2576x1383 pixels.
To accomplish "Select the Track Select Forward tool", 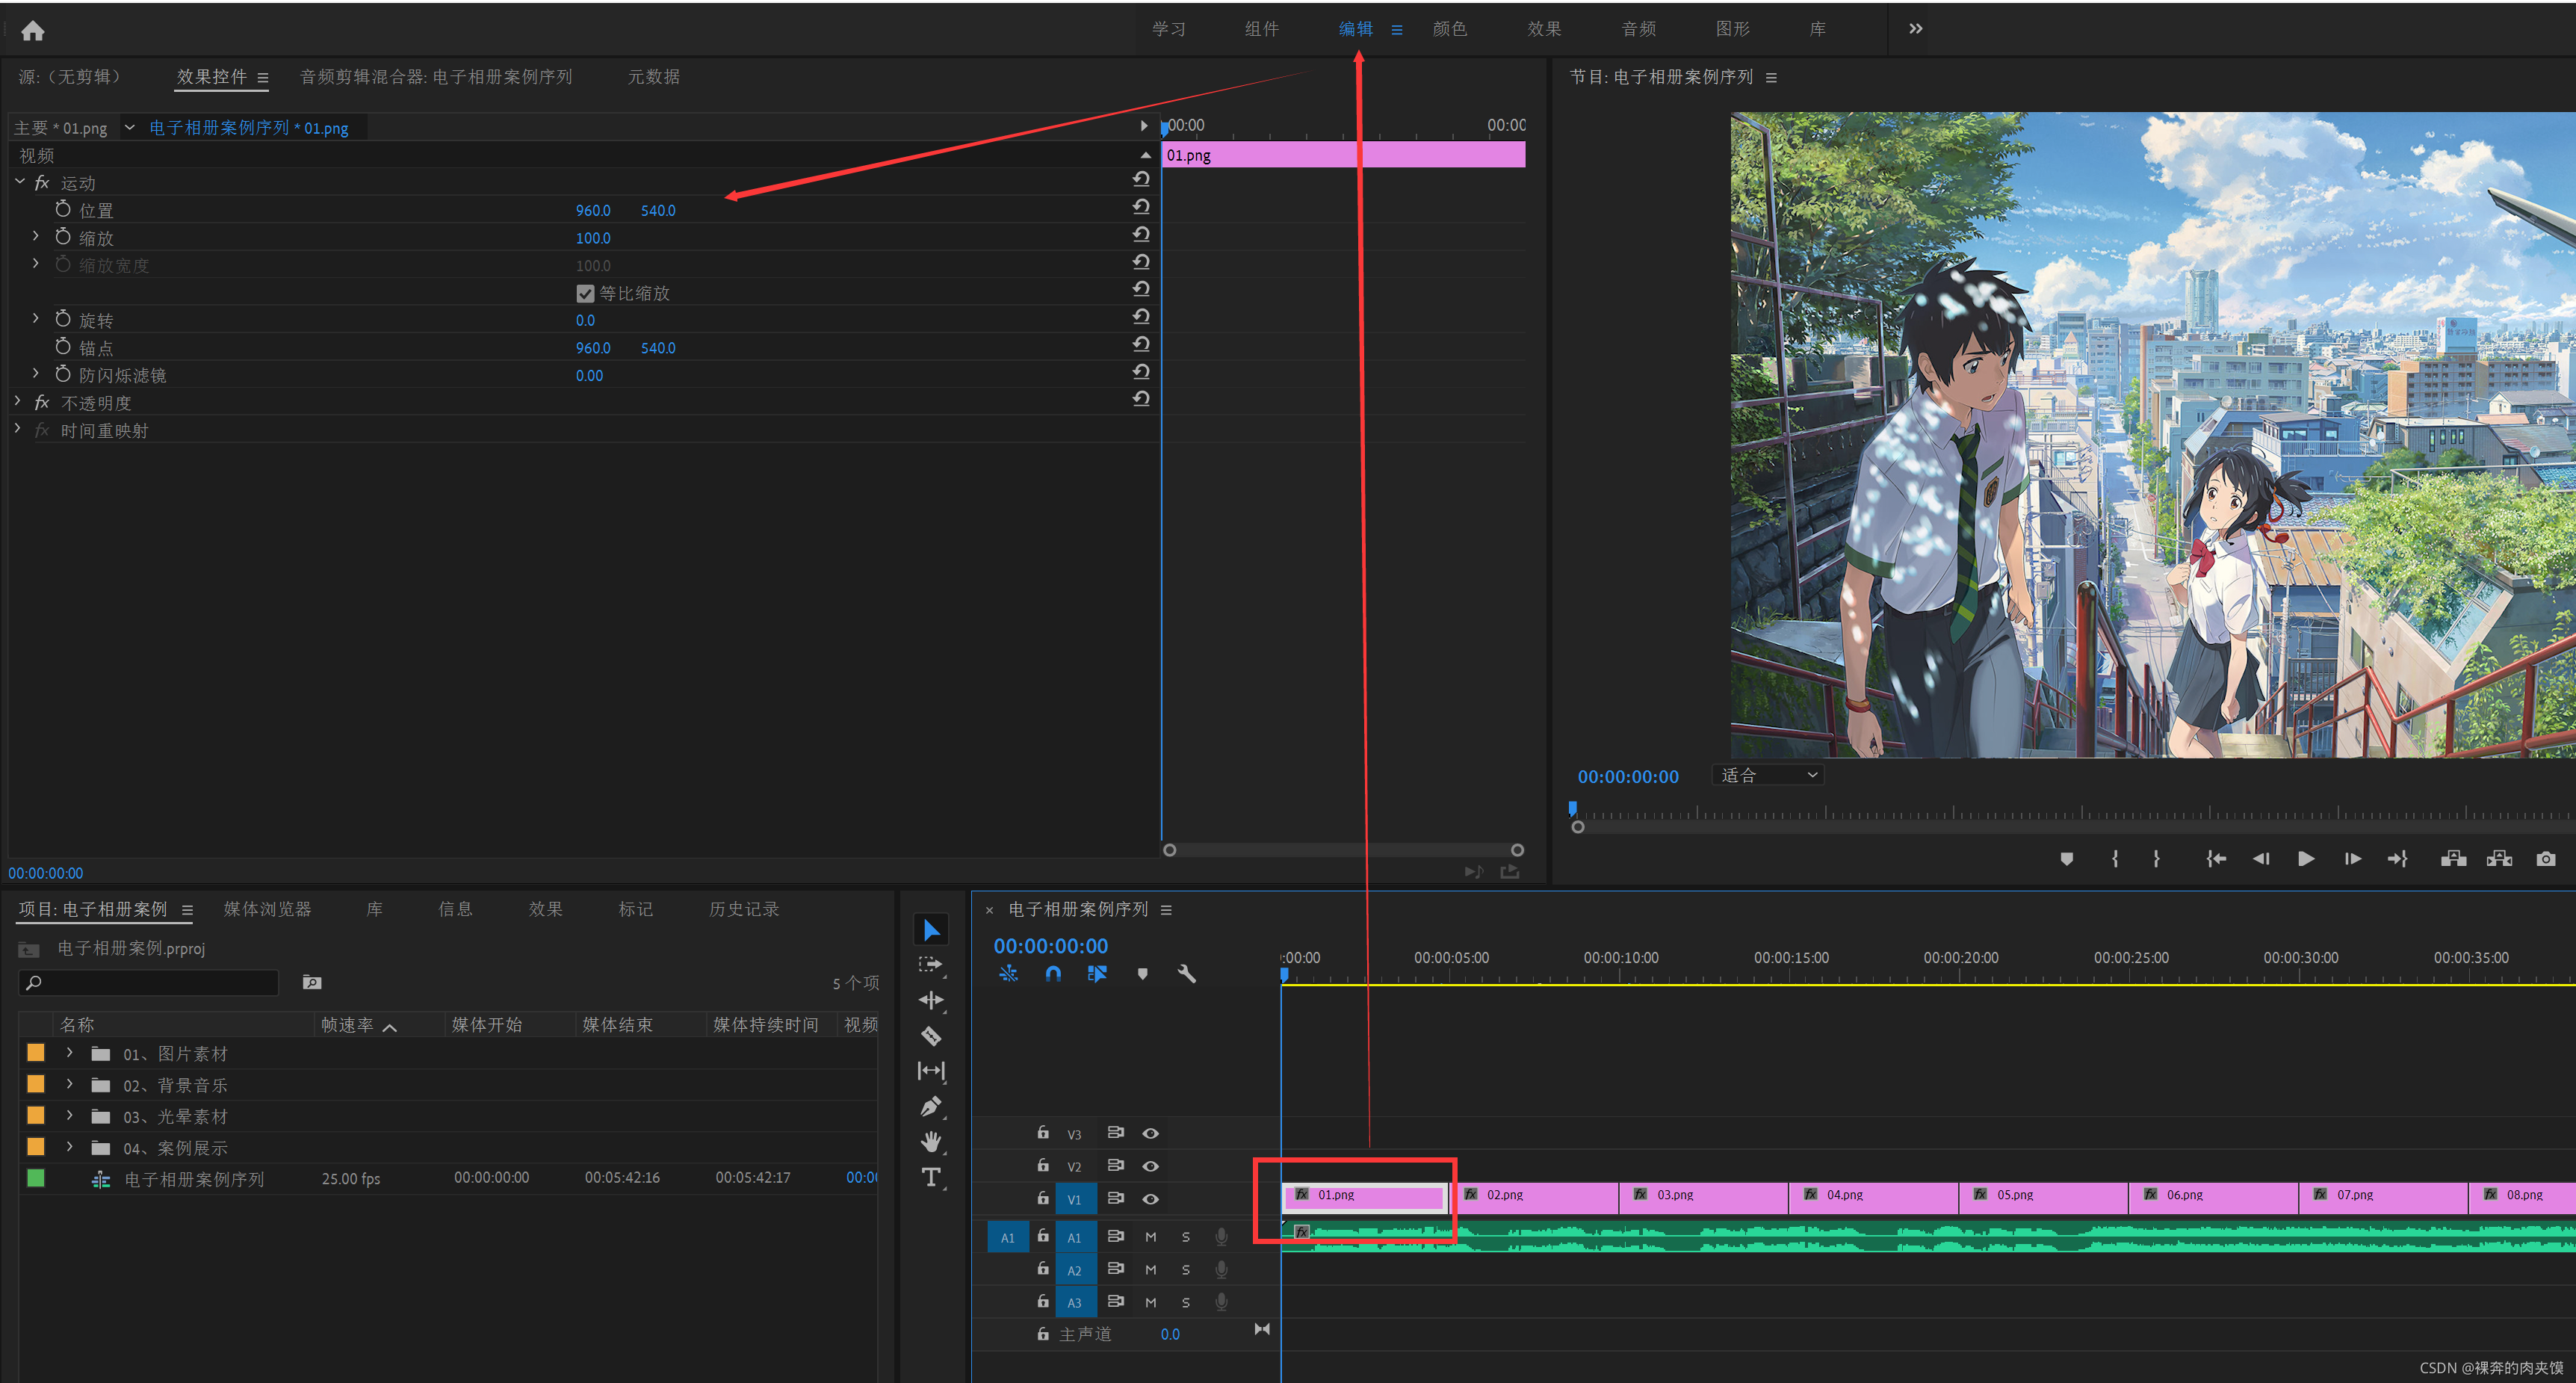I will click(x=931, y=965).
